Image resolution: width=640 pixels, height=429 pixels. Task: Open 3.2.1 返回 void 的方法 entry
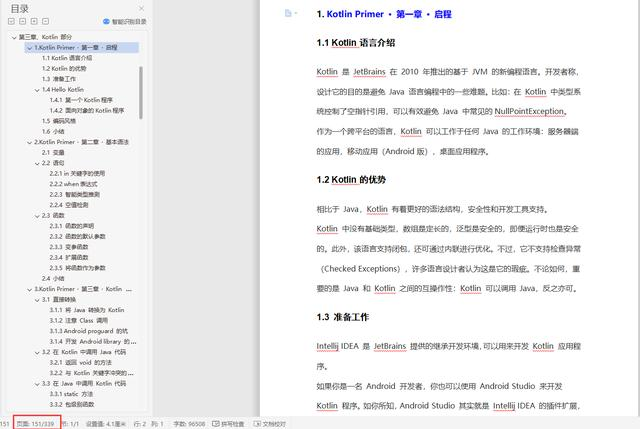click(x=80, y=363)
